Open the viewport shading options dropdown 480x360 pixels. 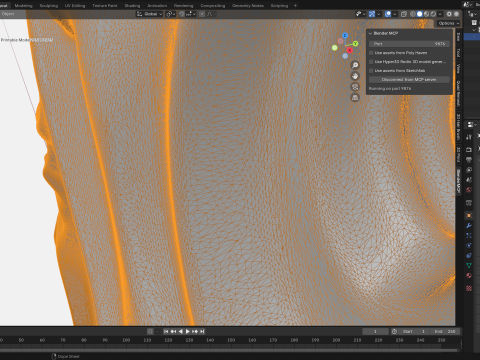440,14
